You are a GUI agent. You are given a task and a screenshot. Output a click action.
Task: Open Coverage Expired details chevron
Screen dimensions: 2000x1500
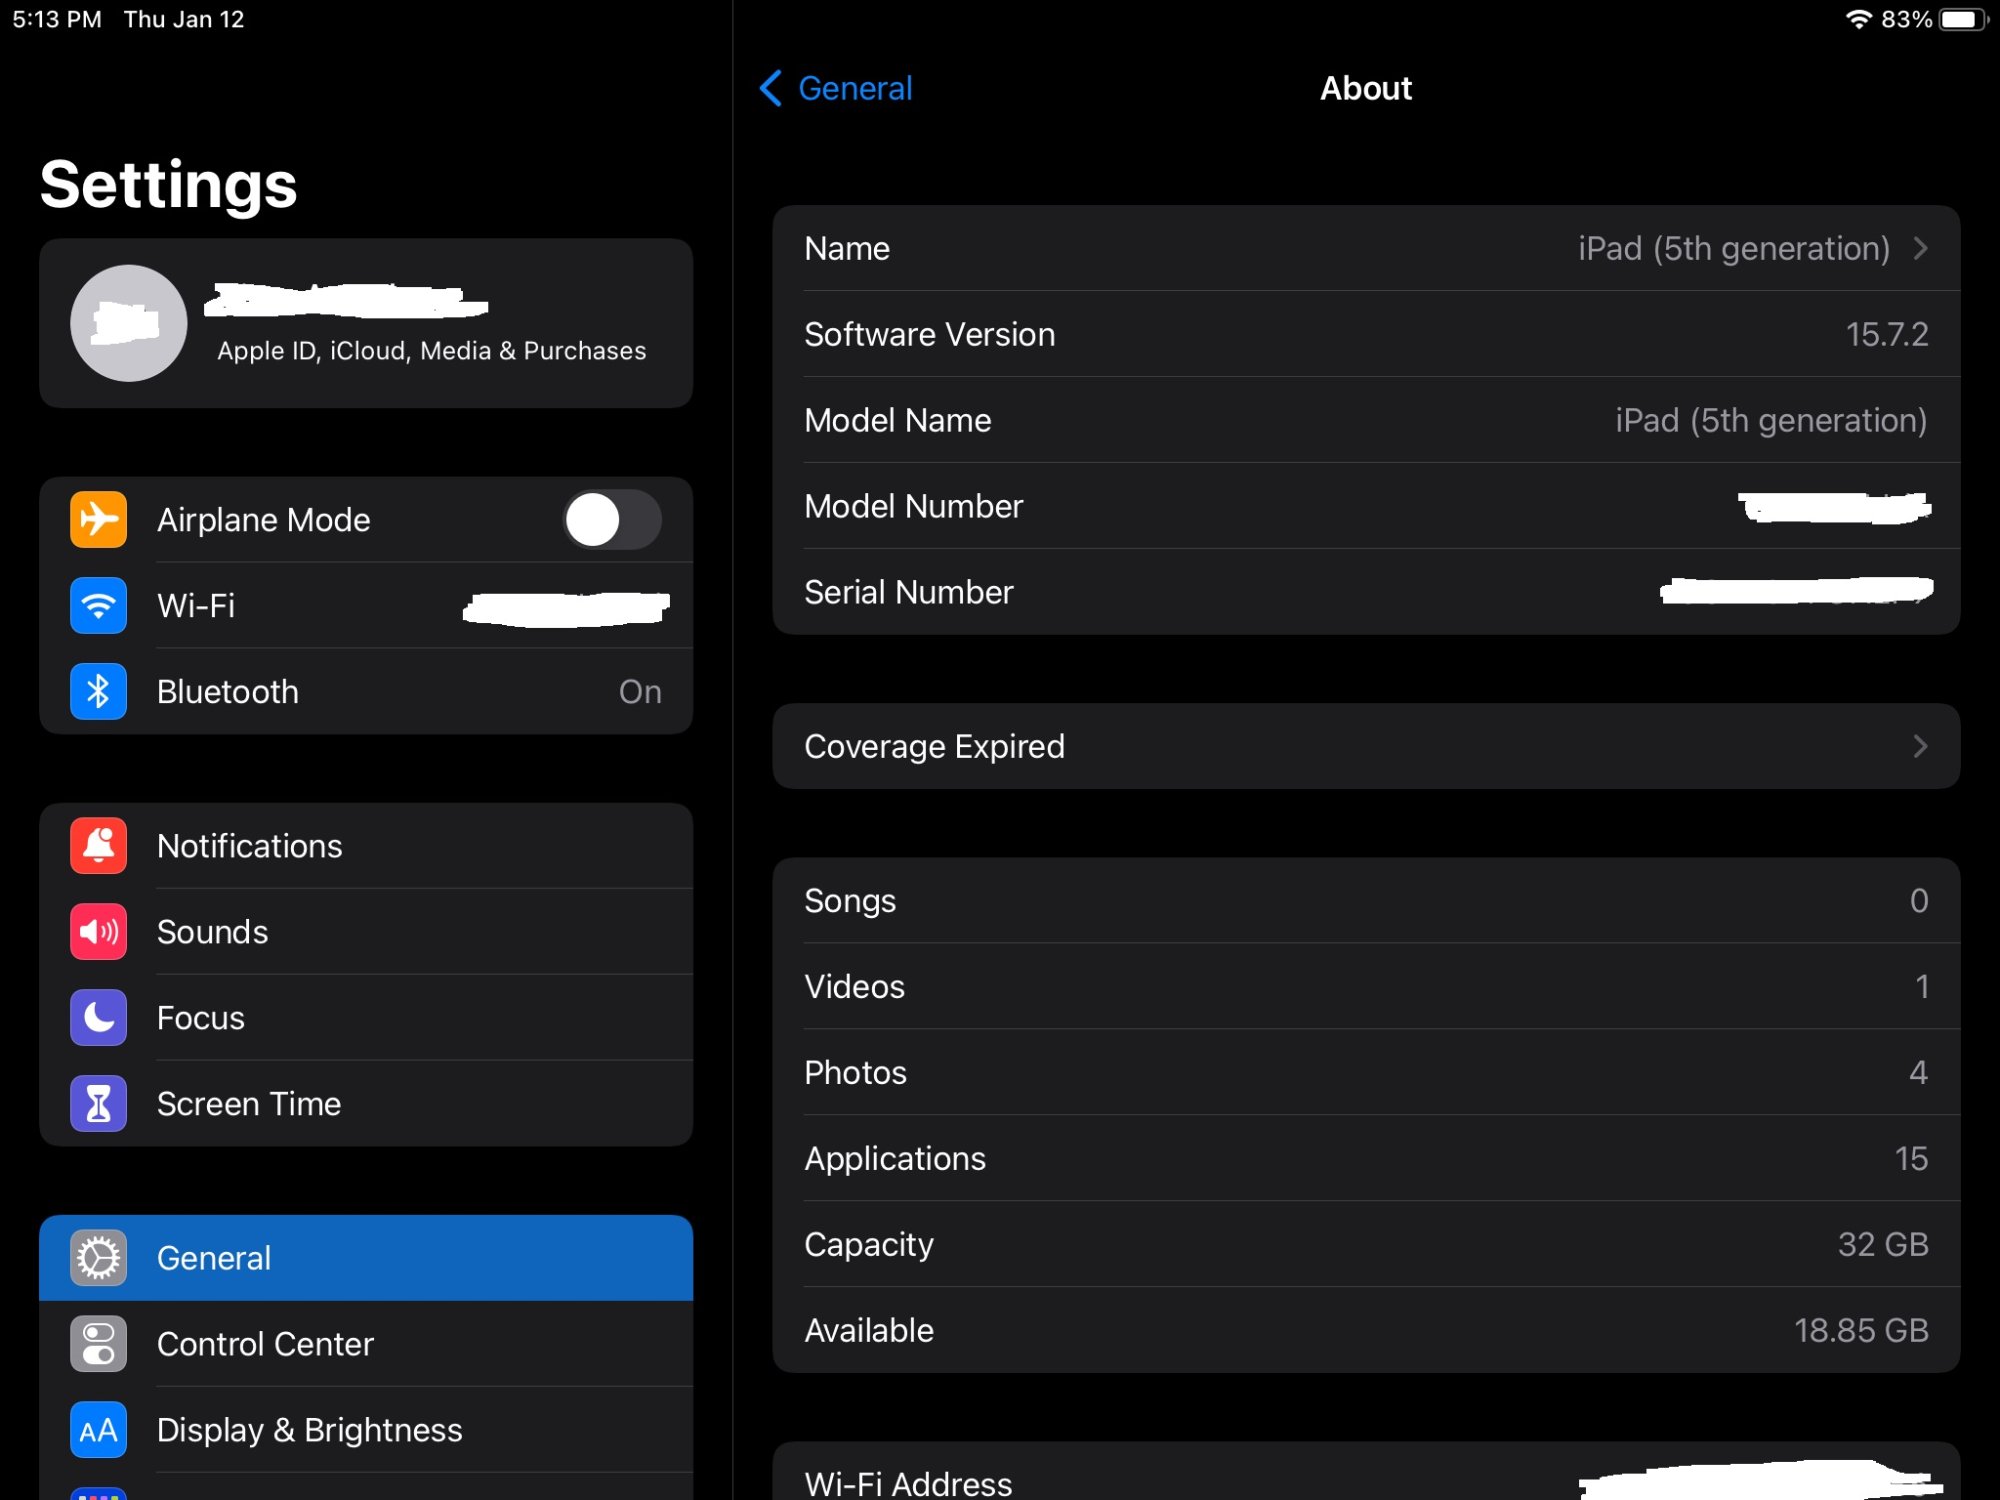(1920, 746)
